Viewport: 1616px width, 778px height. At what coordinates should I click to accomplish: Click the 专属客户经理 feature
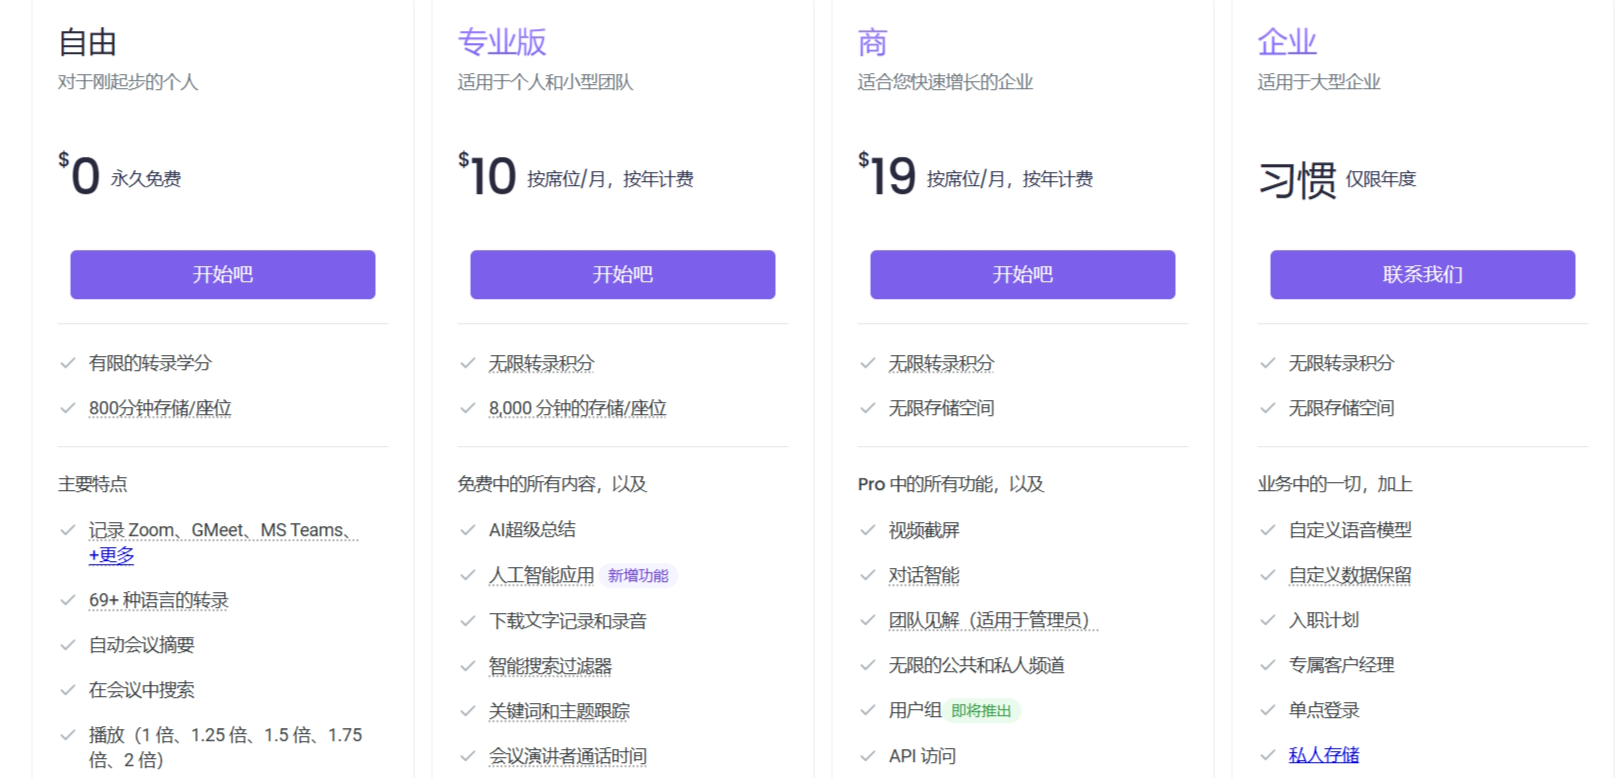click(x=1341, y=665)
